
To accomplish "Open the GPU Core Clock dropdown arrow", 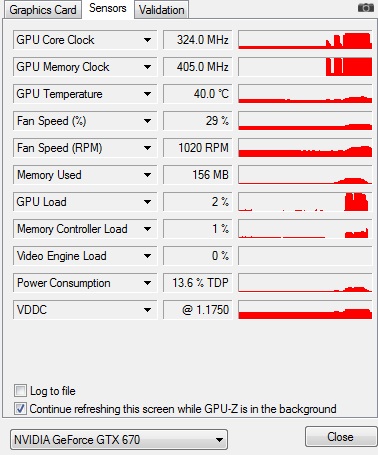I will [147, 40].
